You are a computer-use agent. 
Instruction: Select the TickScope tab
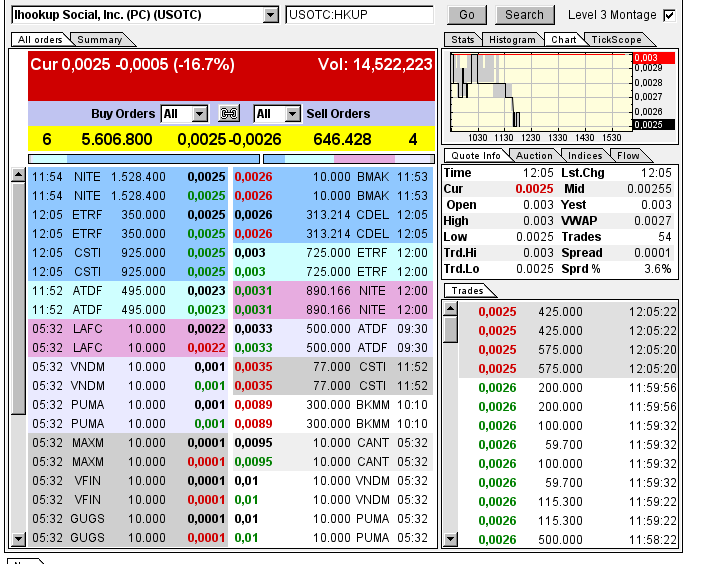pos(616,39)
